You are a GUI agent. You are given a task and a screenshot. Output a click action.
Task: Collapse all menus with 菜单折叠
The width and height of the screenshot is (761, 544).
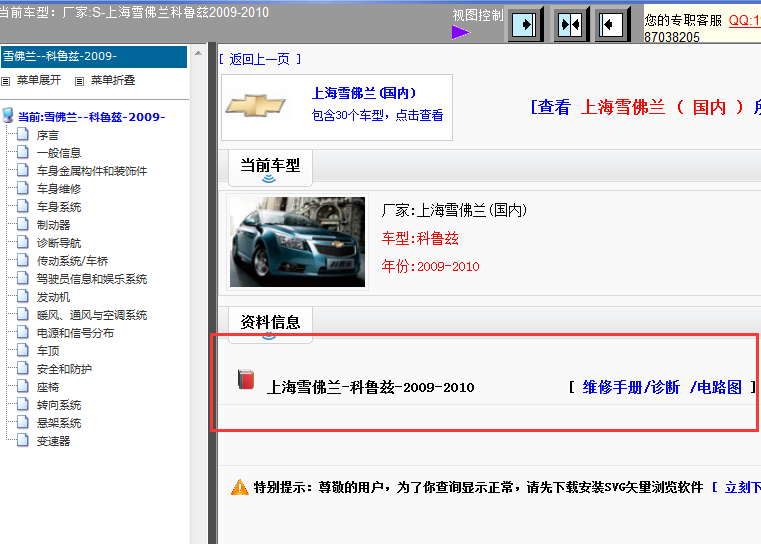click(x=113, y=80)
